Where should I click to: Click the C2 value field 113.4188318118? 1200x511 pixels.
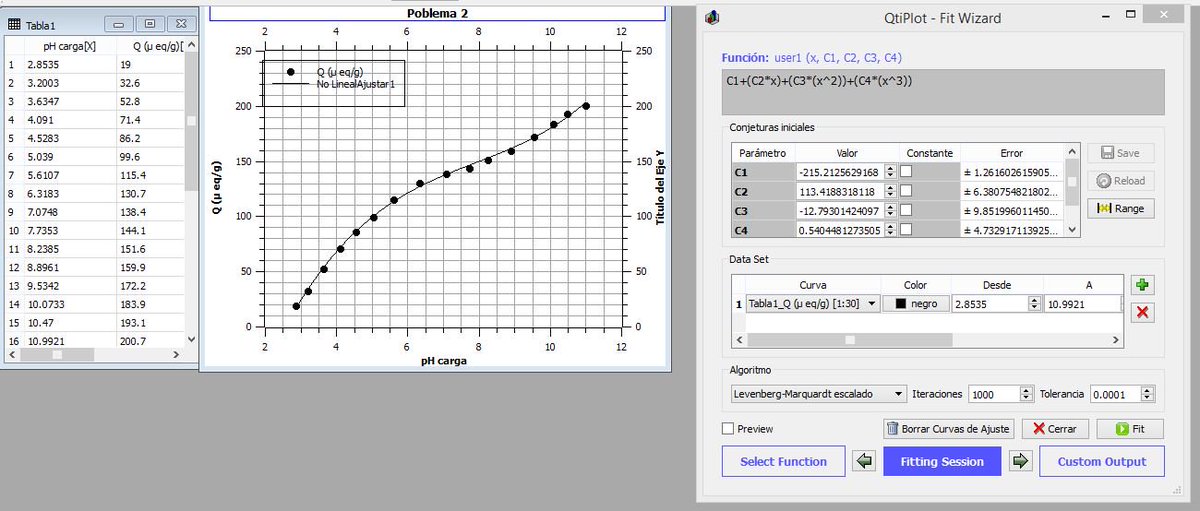pyautogui.click(x=840, y=191)
